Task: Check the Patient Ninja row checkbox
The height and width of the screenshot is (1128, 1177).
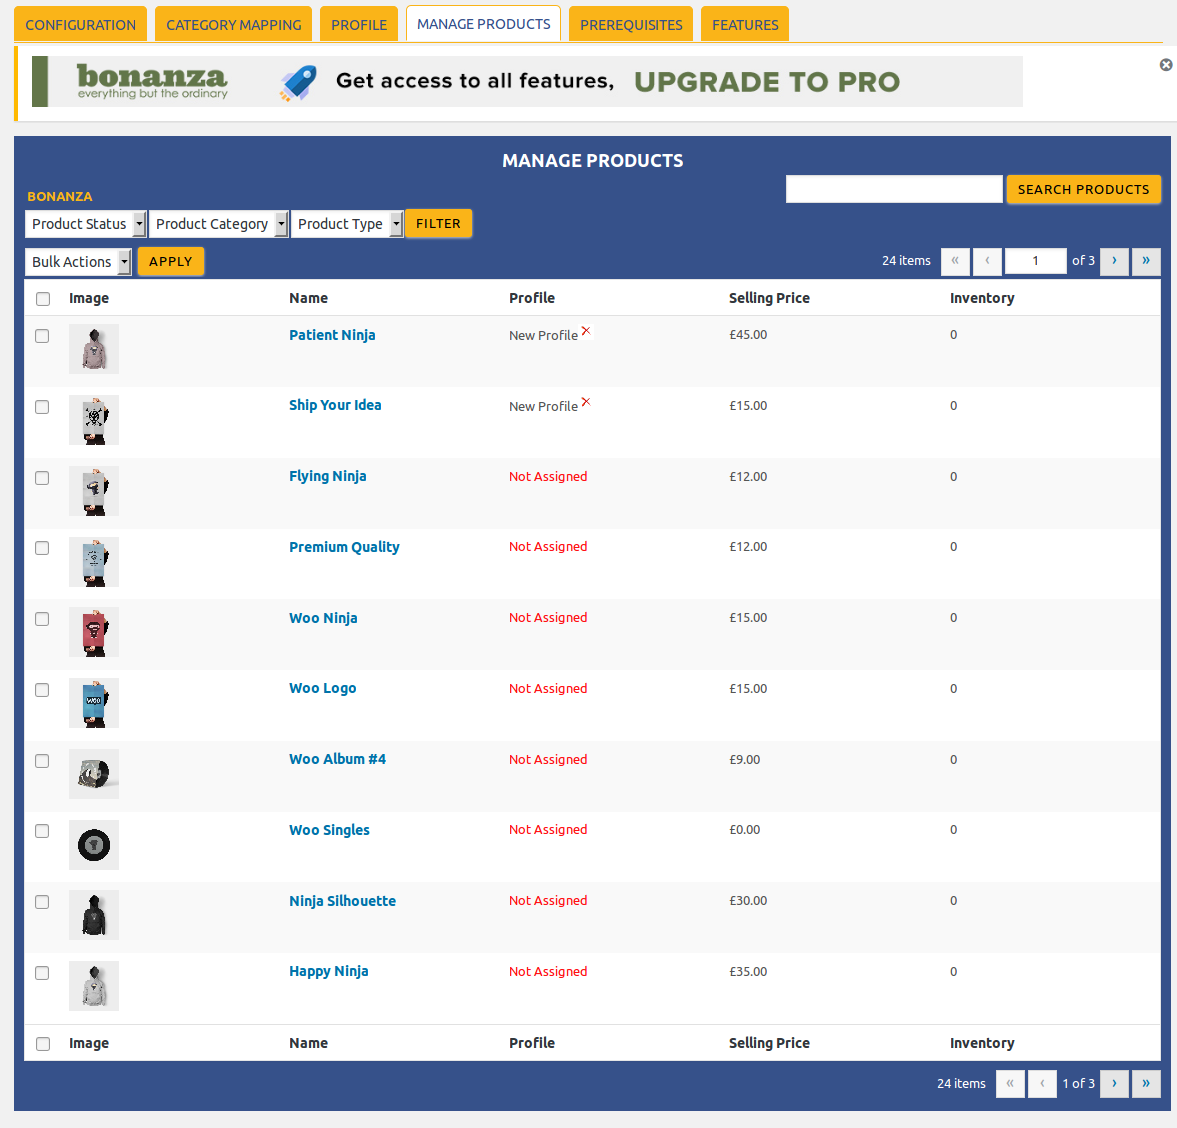Action: pos(42,335)
